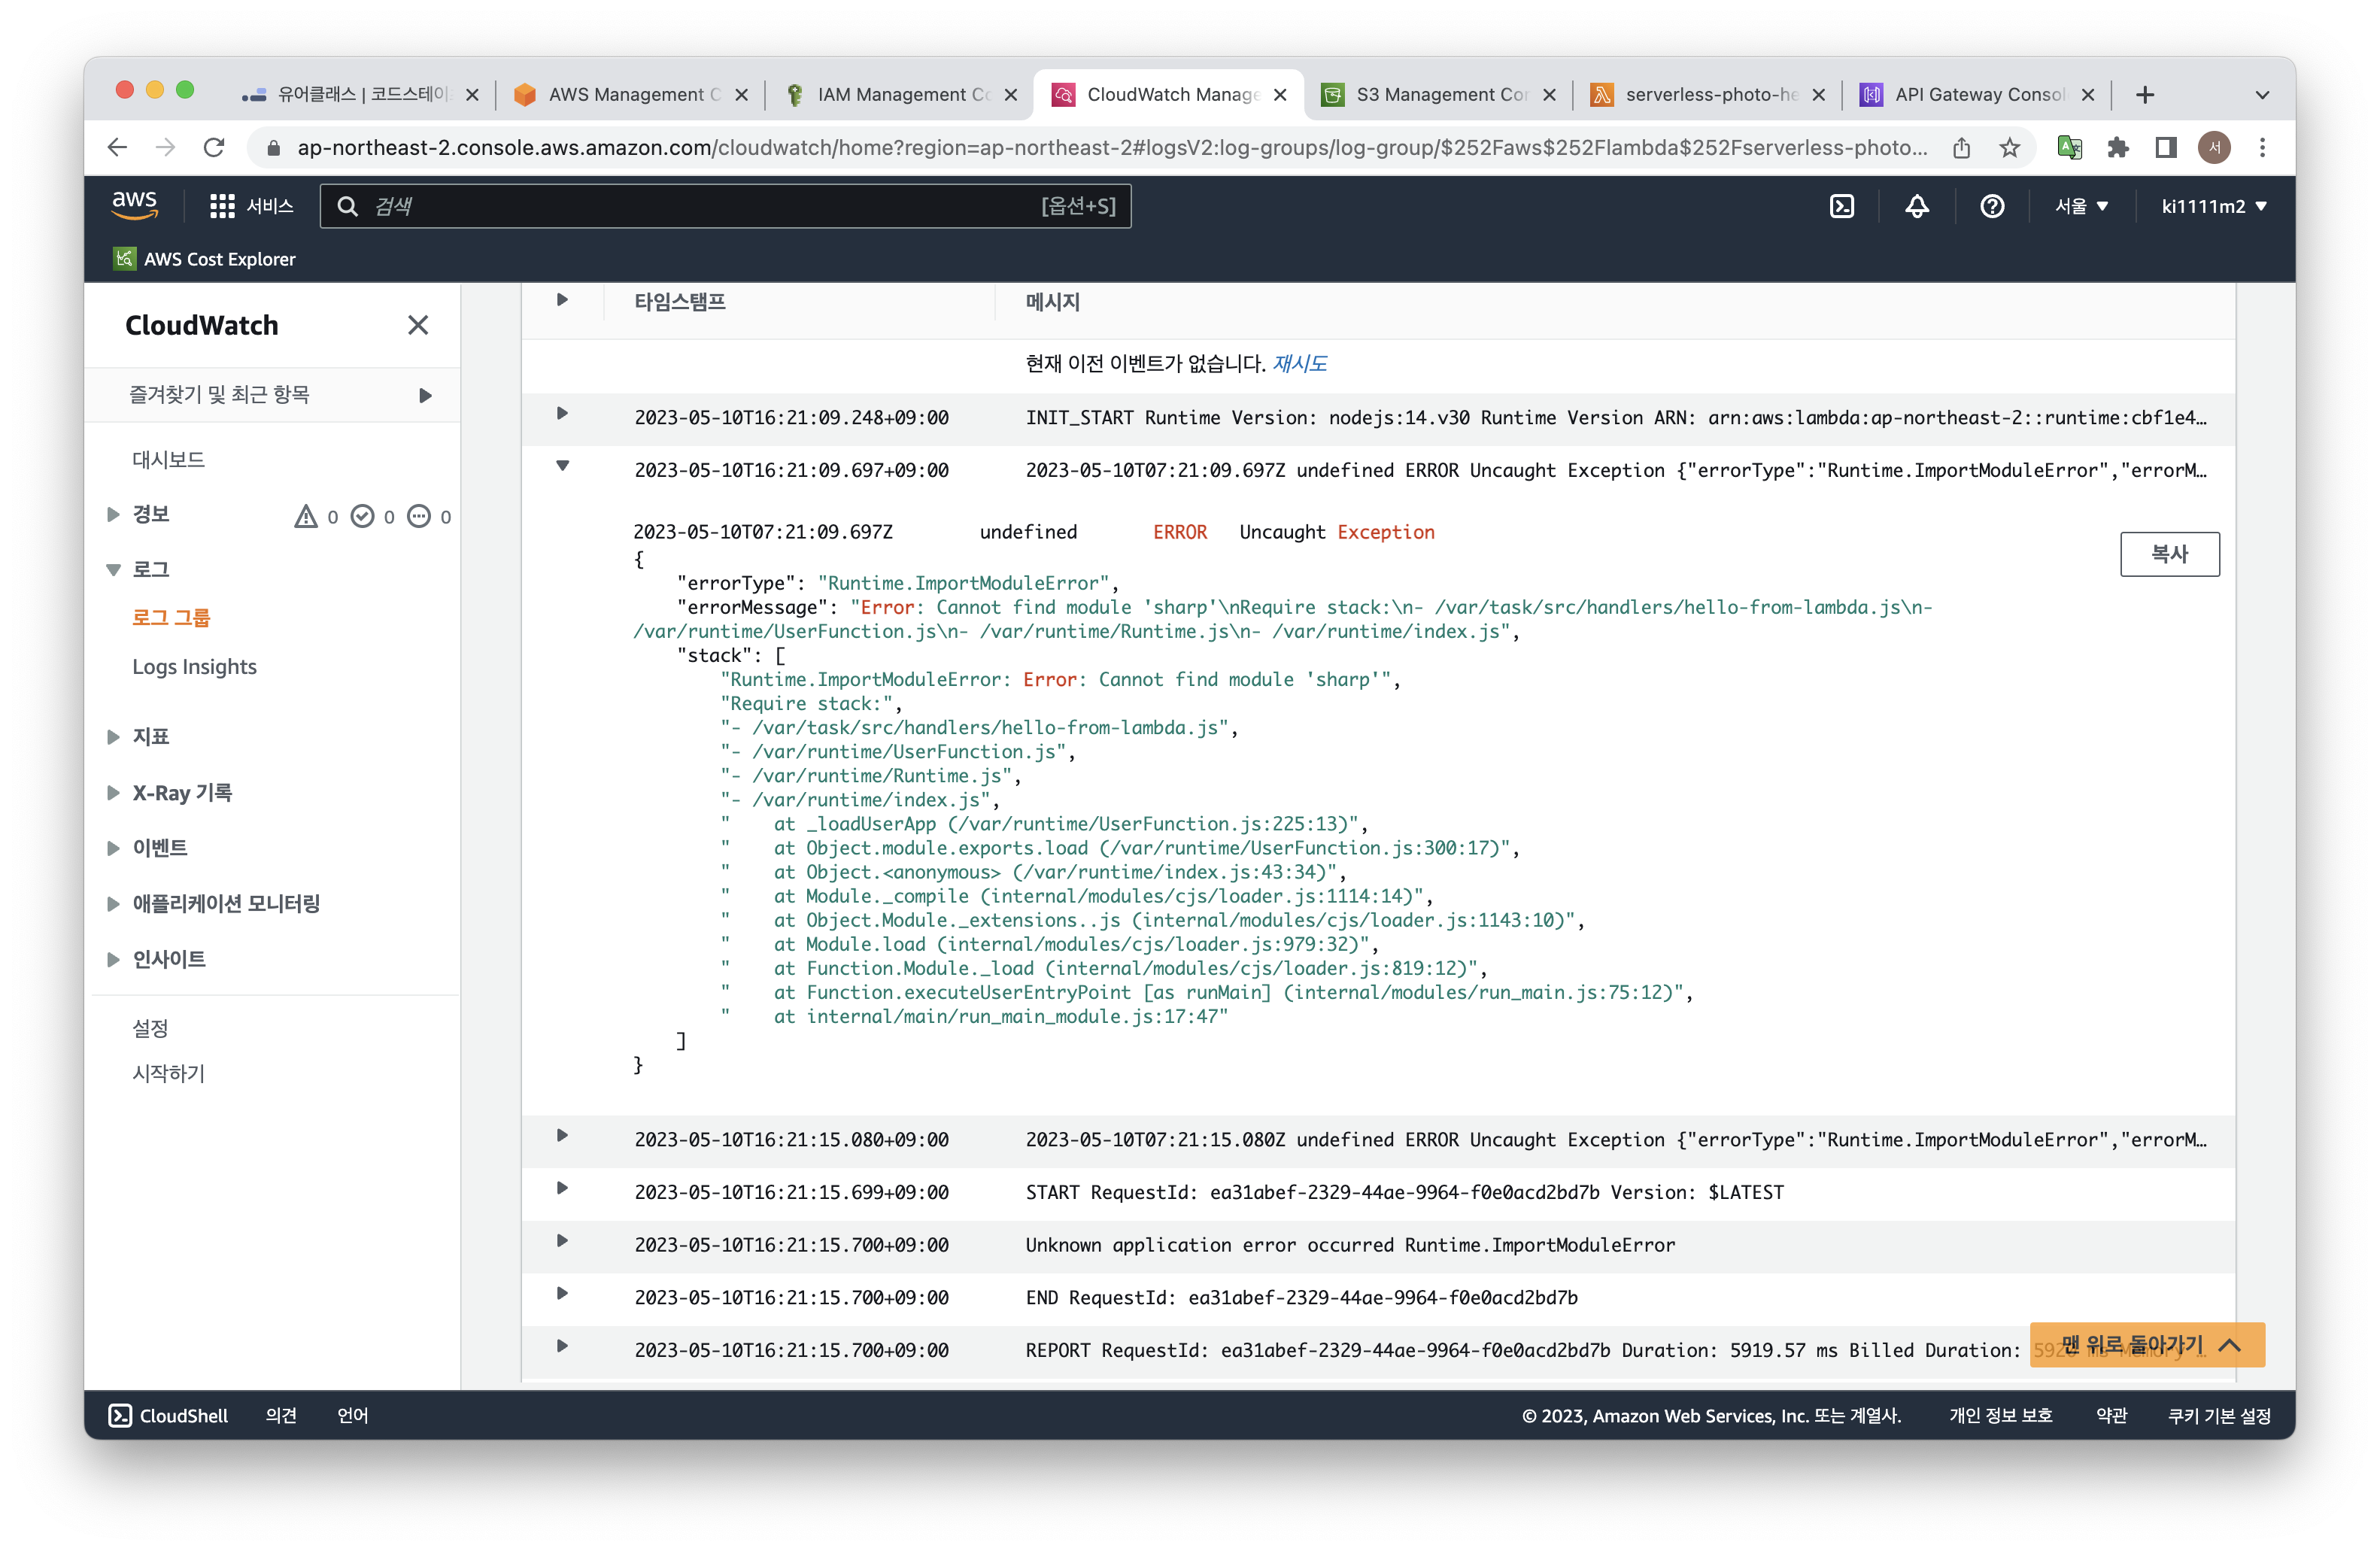Open 로그 그룹 in the sidebar
Viewport: 2380px width, 1551px height.
(x=171, y=618)
